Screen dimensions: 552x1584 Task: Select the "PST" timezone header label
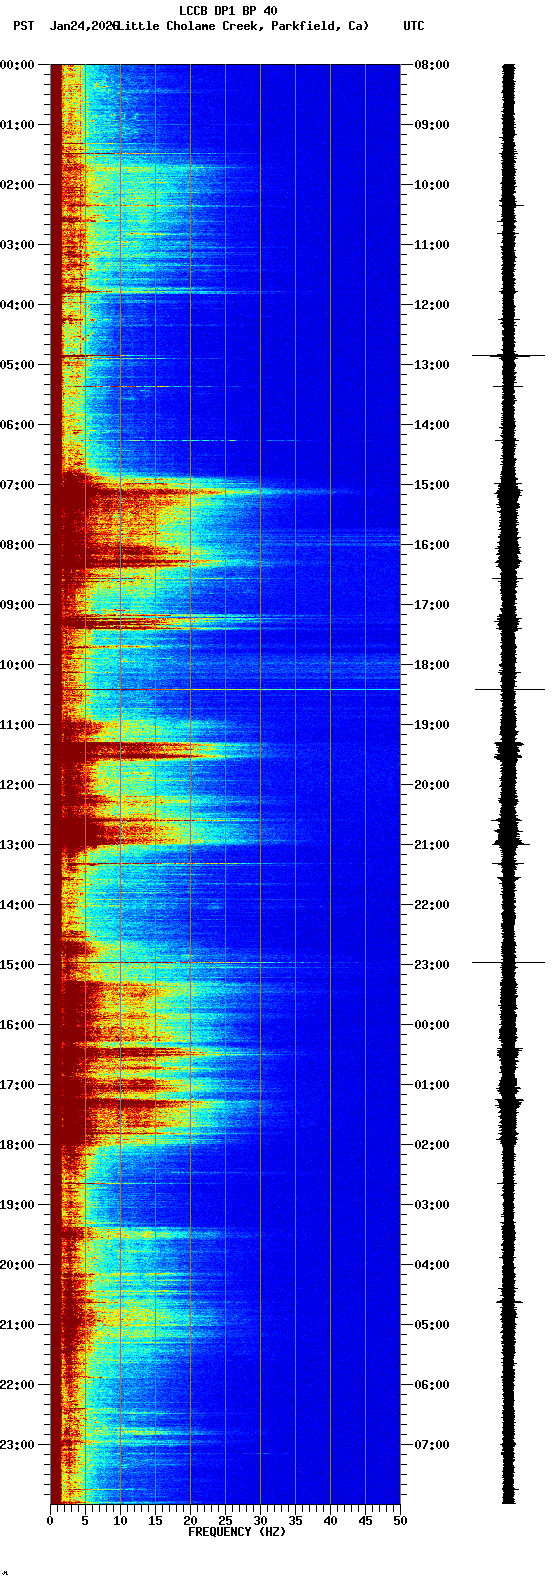click(23, 25)
